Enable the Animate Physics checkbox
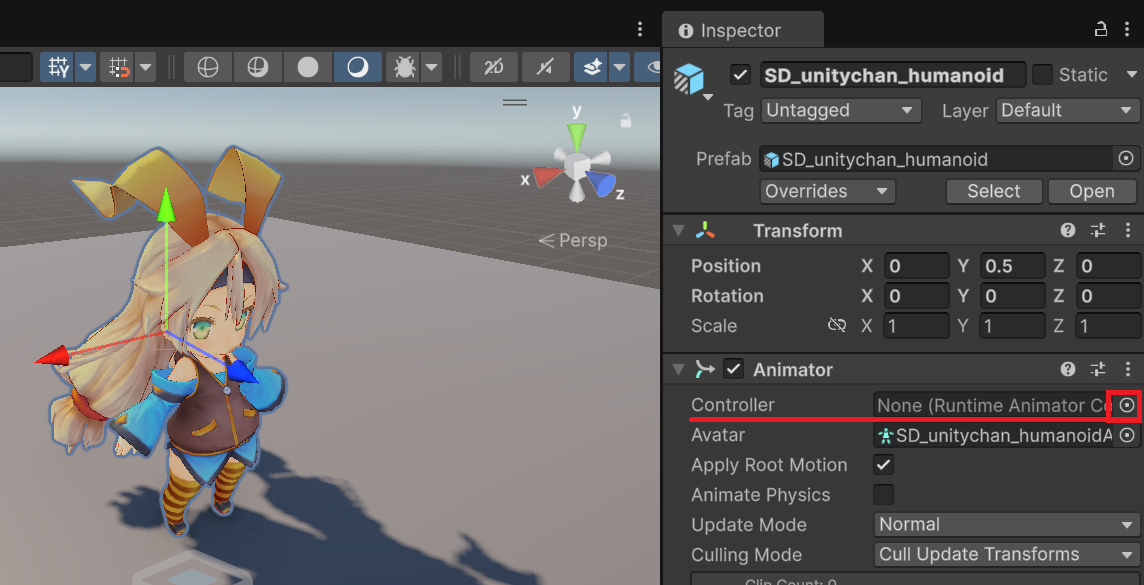The image size is (1144, 585). (x=883, y=495)
